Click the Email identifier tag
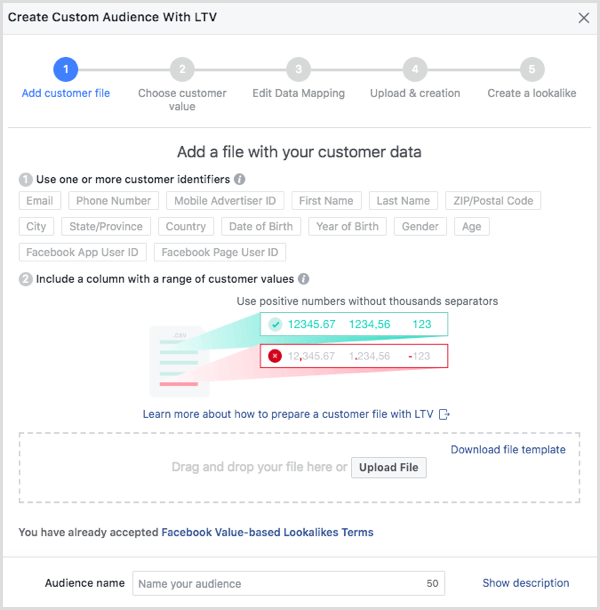The image size is (600, 610). (x=40, y=201)
